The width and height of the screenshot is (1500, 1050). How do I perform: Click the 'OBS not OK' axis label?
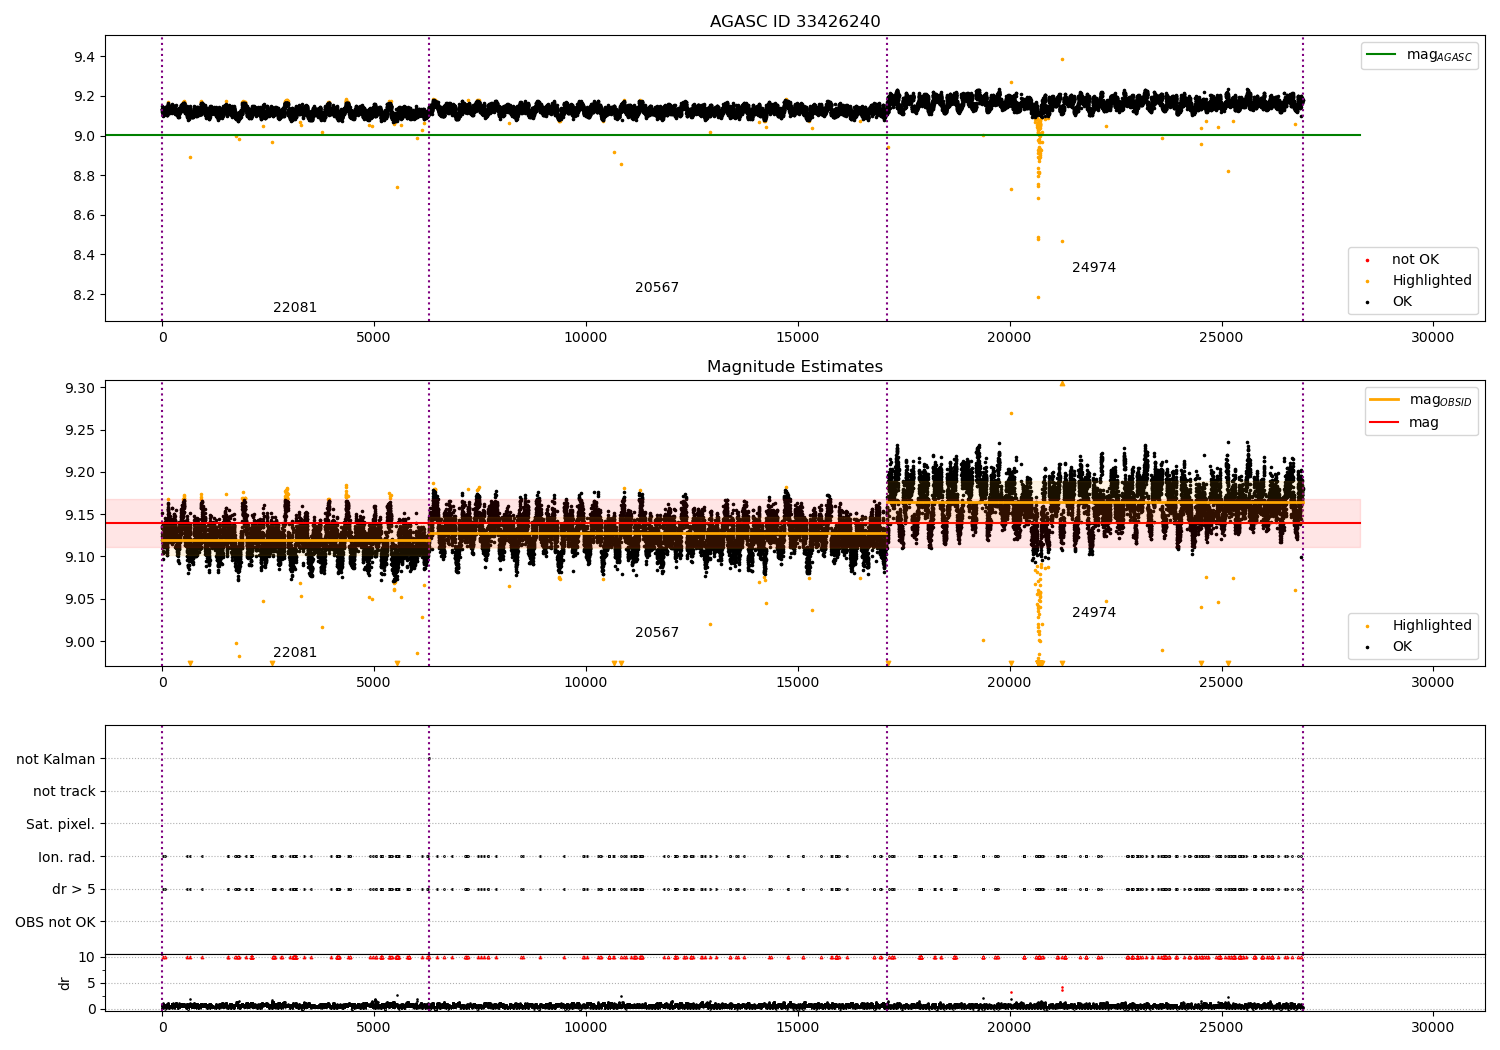[56, 922]
